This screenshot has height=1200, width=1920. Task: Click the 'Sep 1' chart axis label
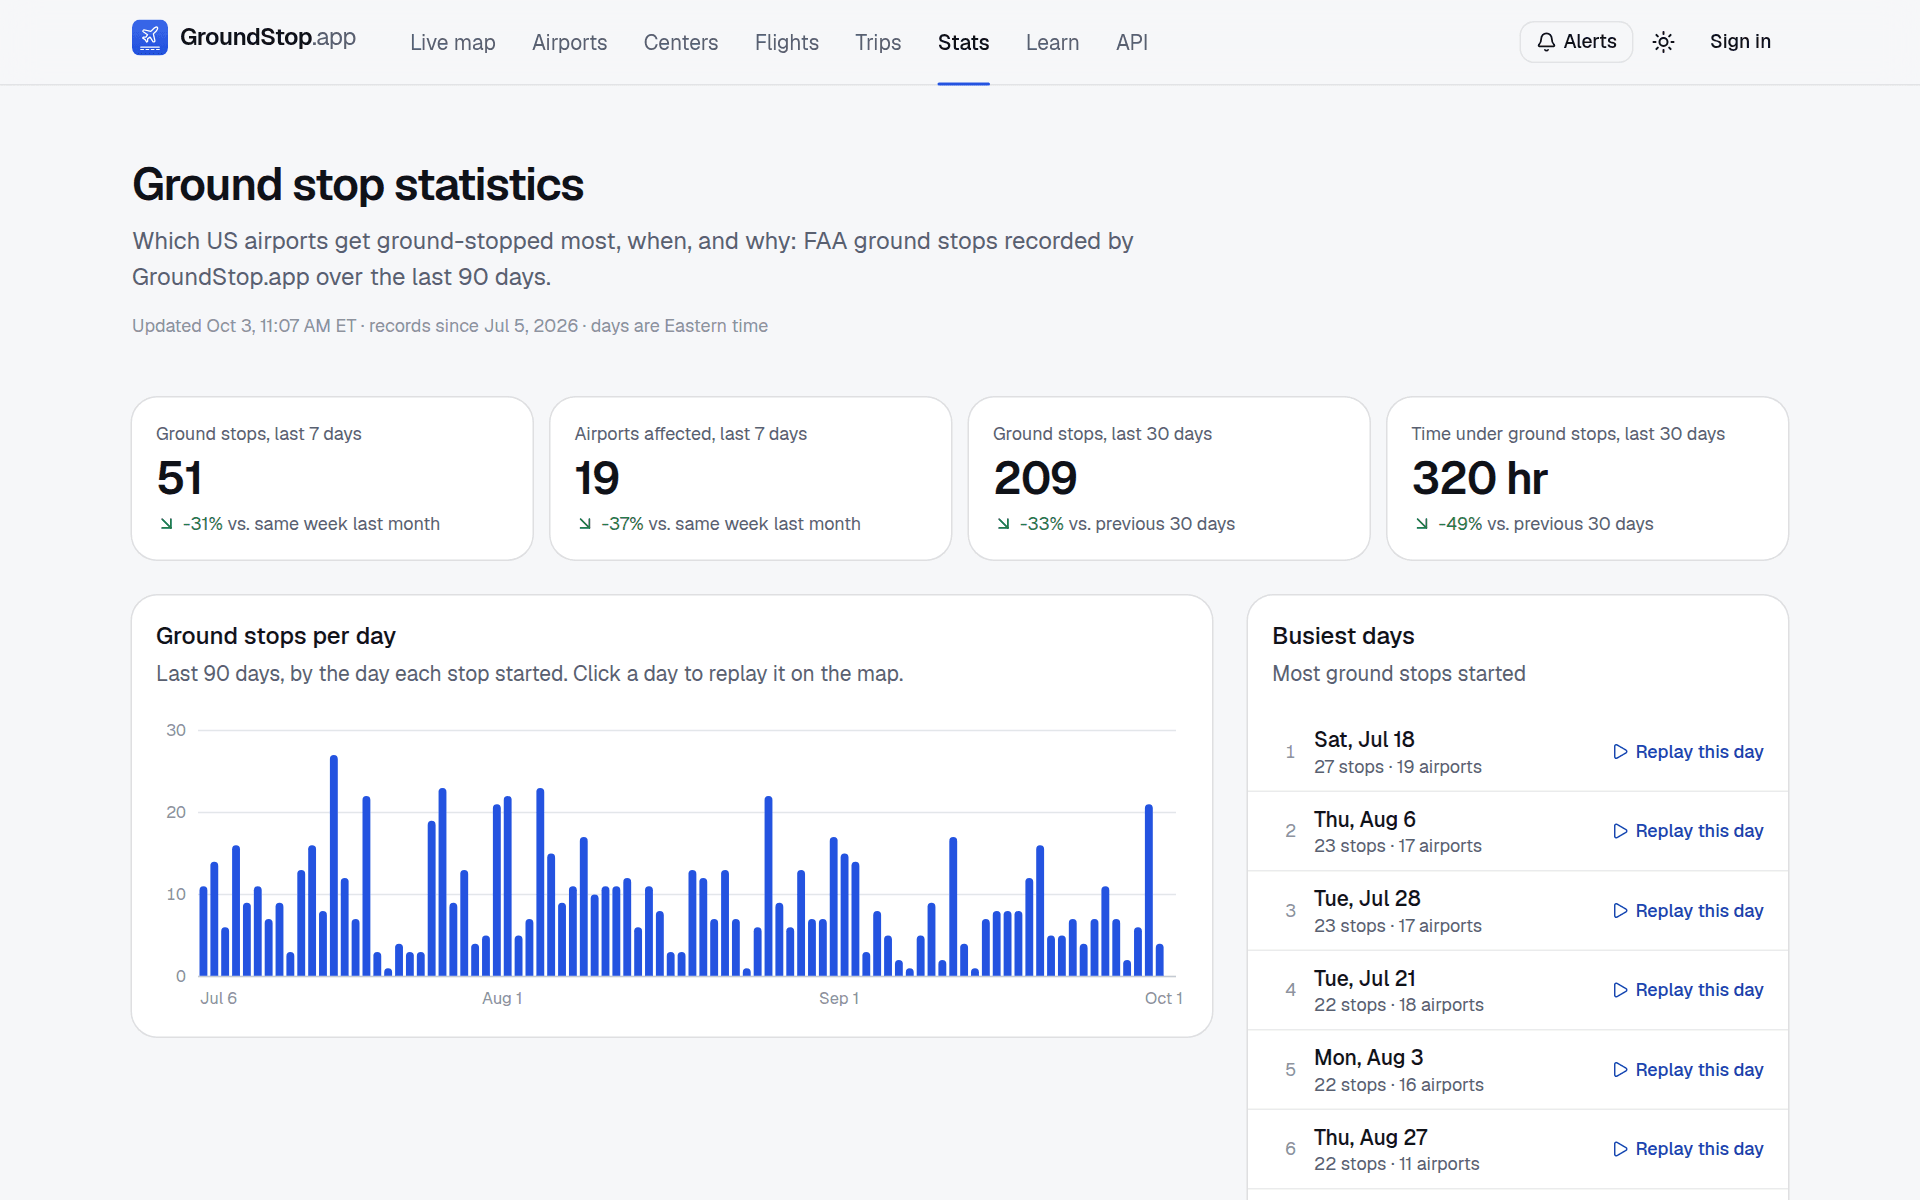click(x=839, y=998)
